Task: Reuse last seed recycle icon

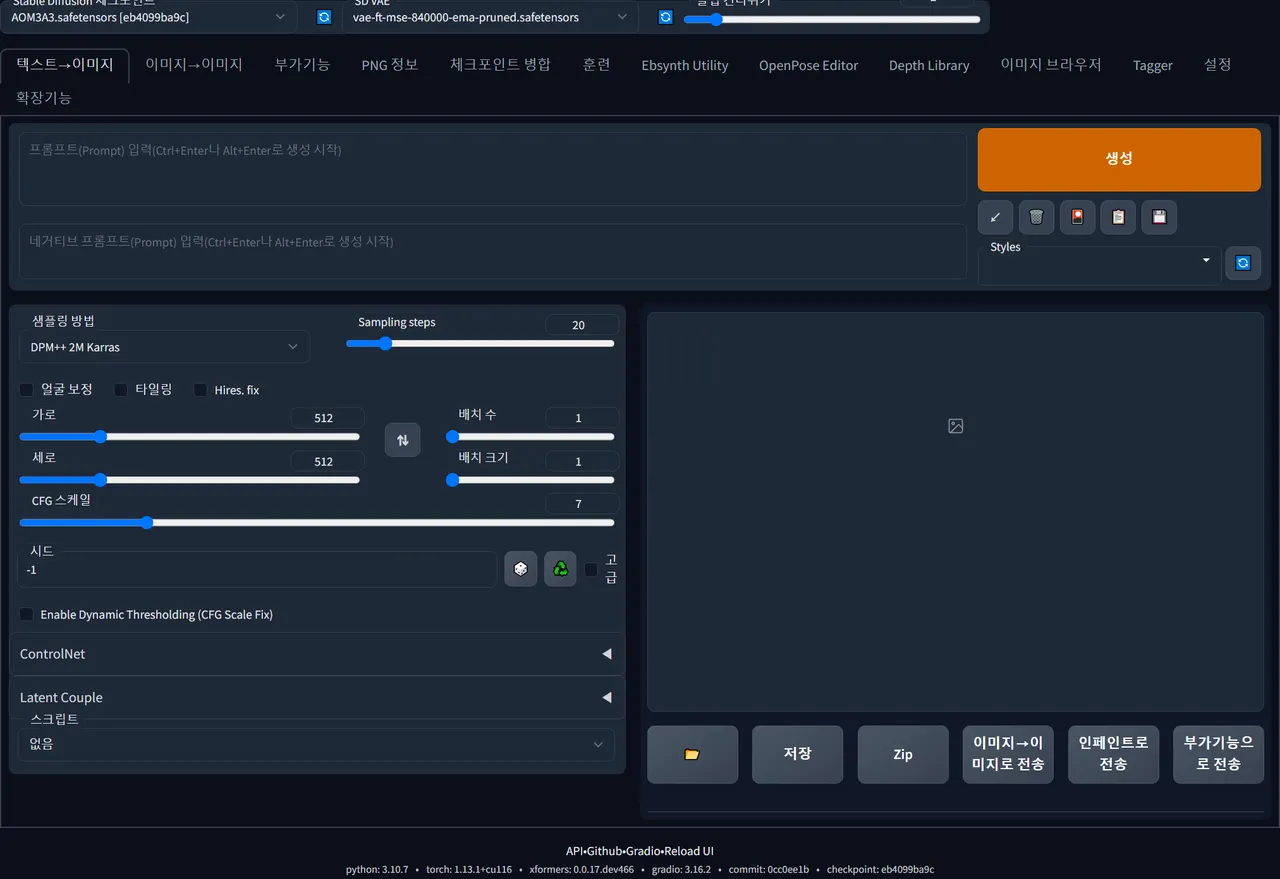Action: coord(560,569)
